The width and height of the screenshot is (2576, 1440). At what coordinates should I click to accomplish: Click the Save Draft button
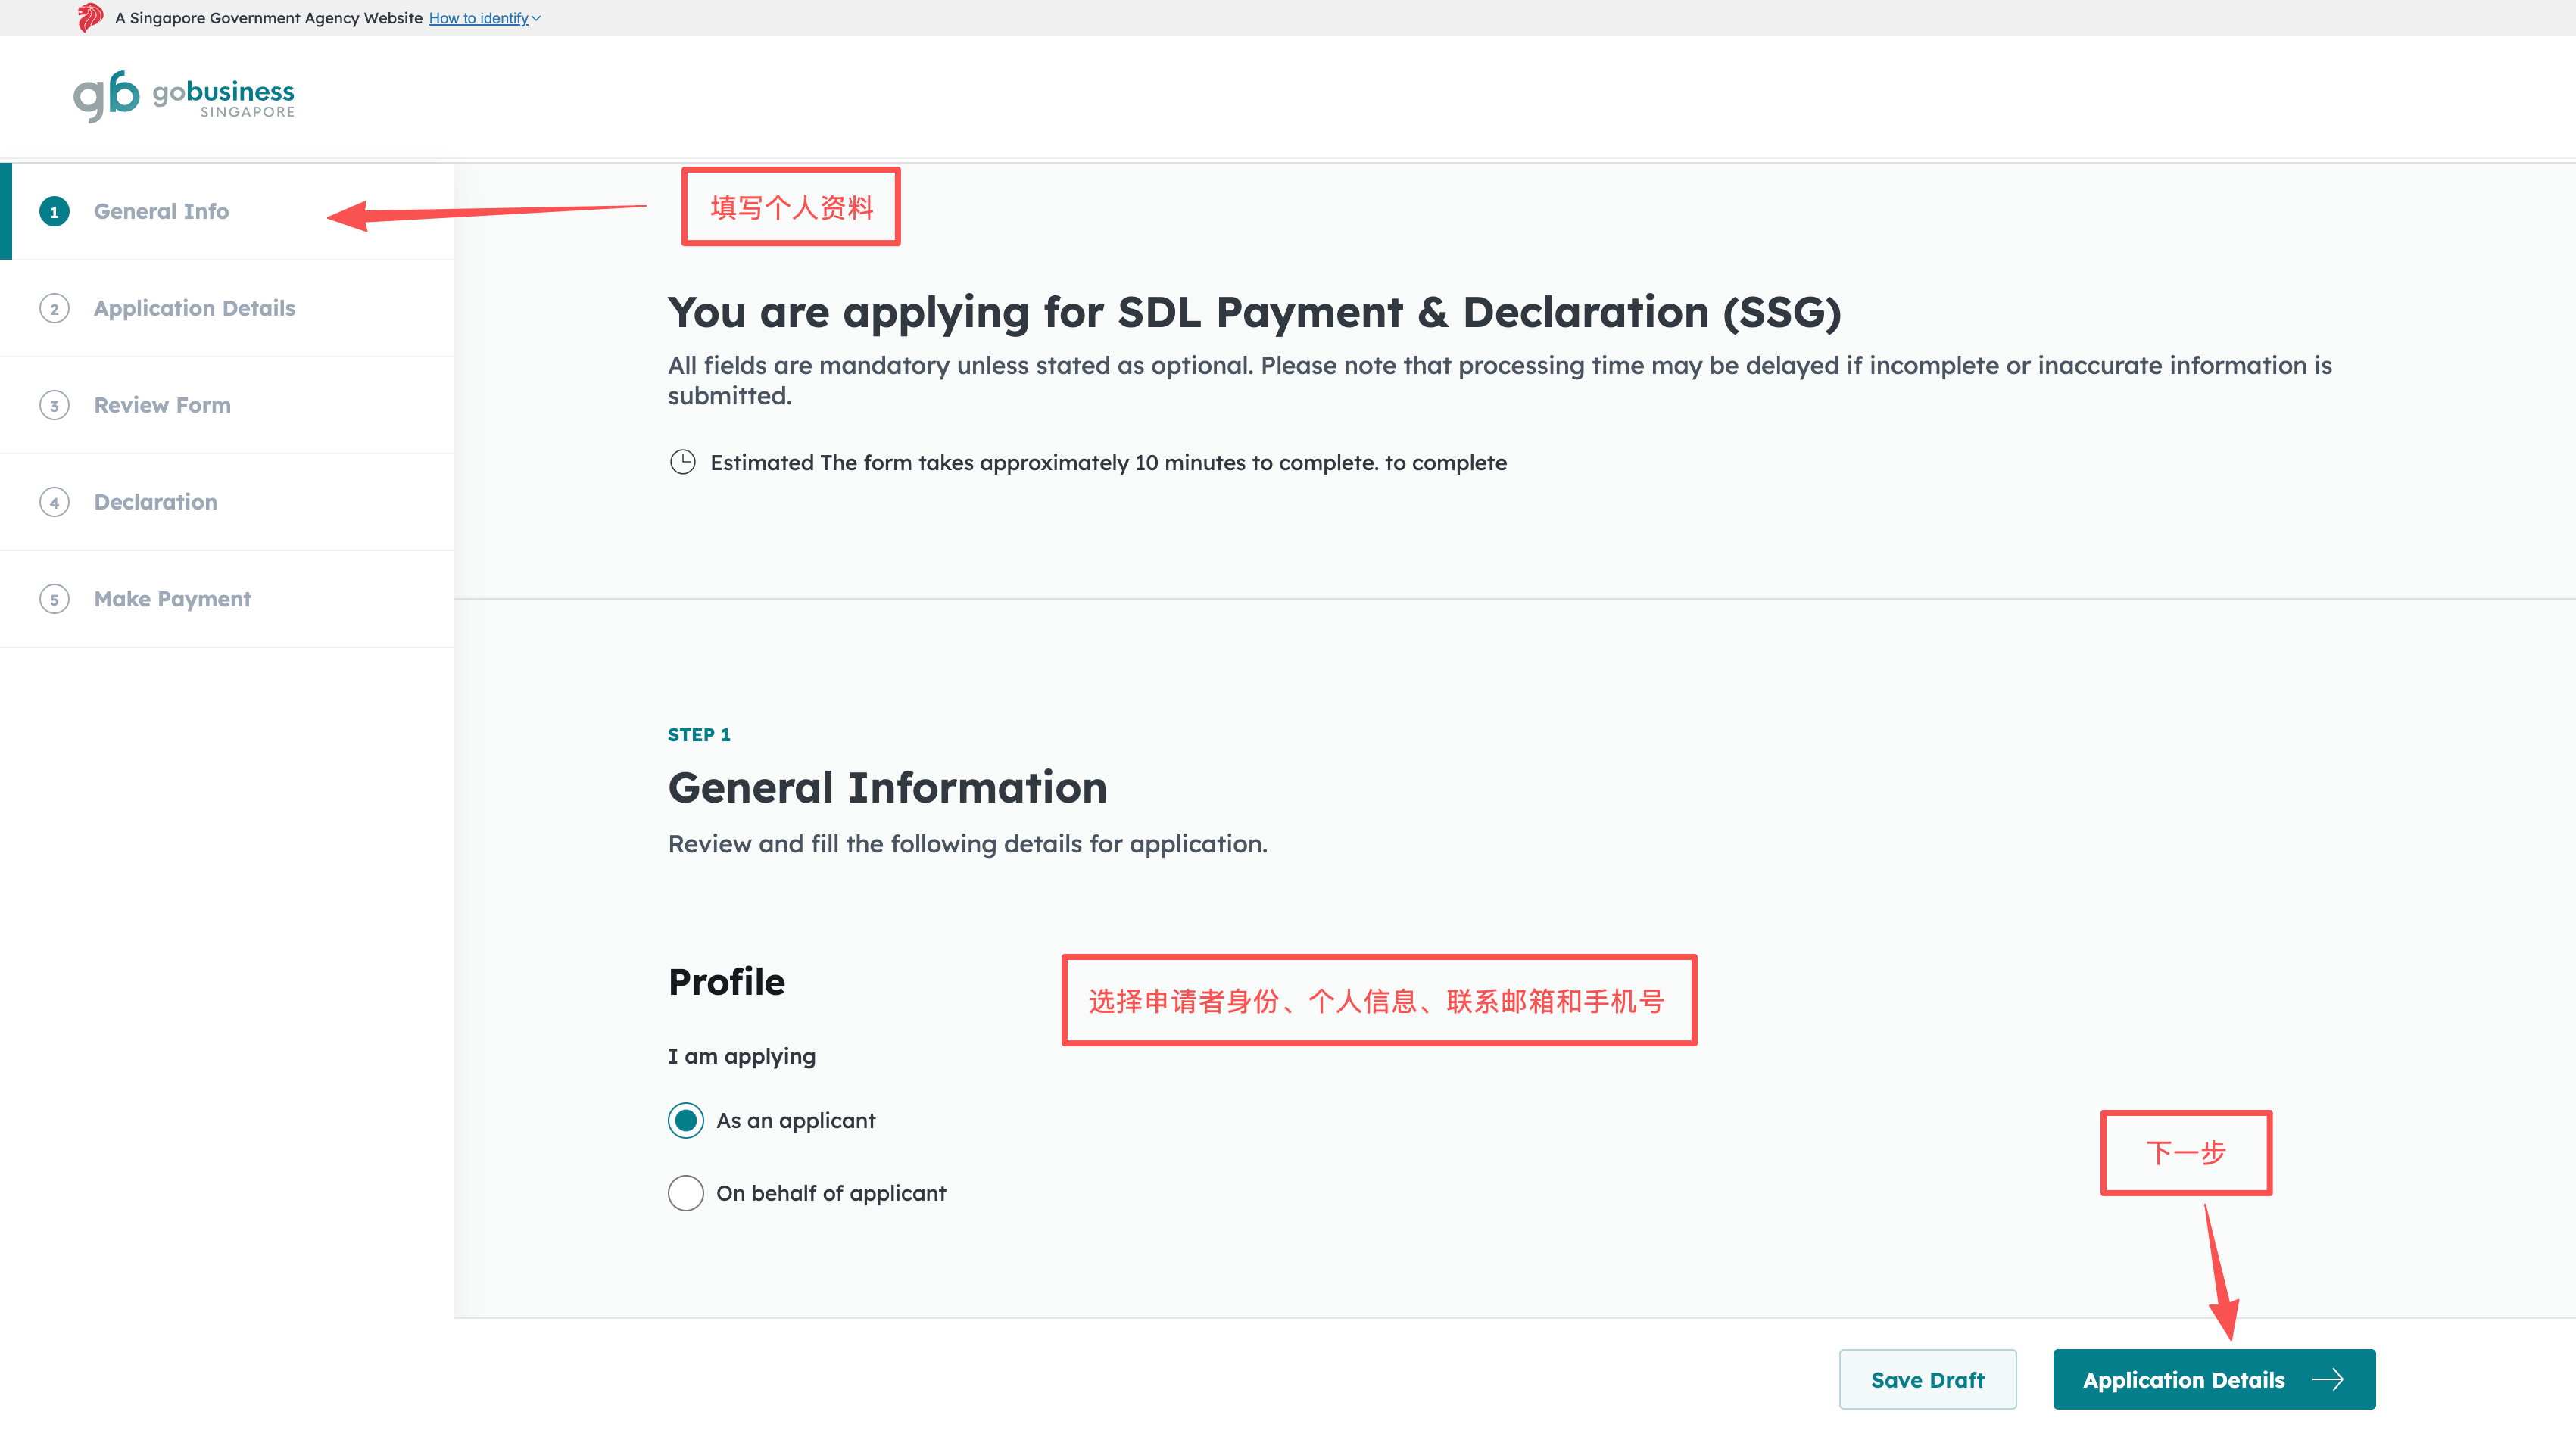click(x=1927, y=1379)
